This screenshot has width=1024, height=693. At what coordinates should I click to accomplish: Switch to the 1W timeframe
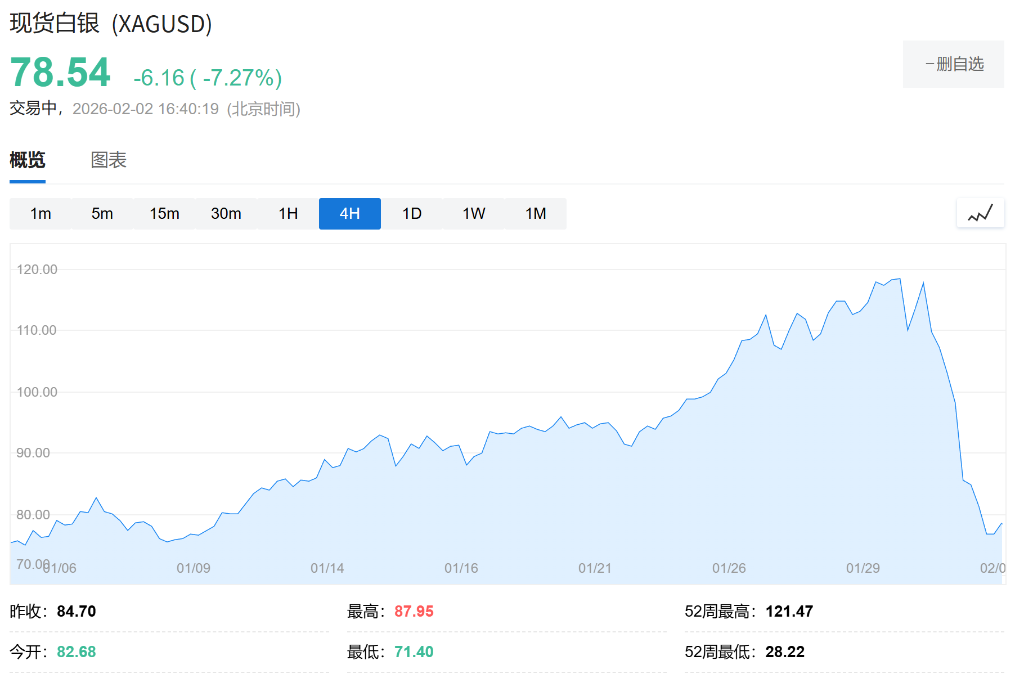tap(474, 213)
